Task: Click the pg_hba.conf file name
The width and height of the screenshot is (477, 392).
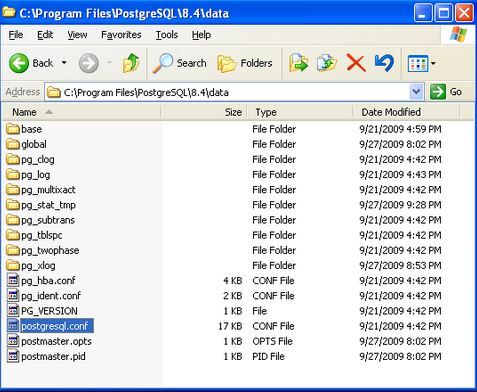Action: click(48, 281)
